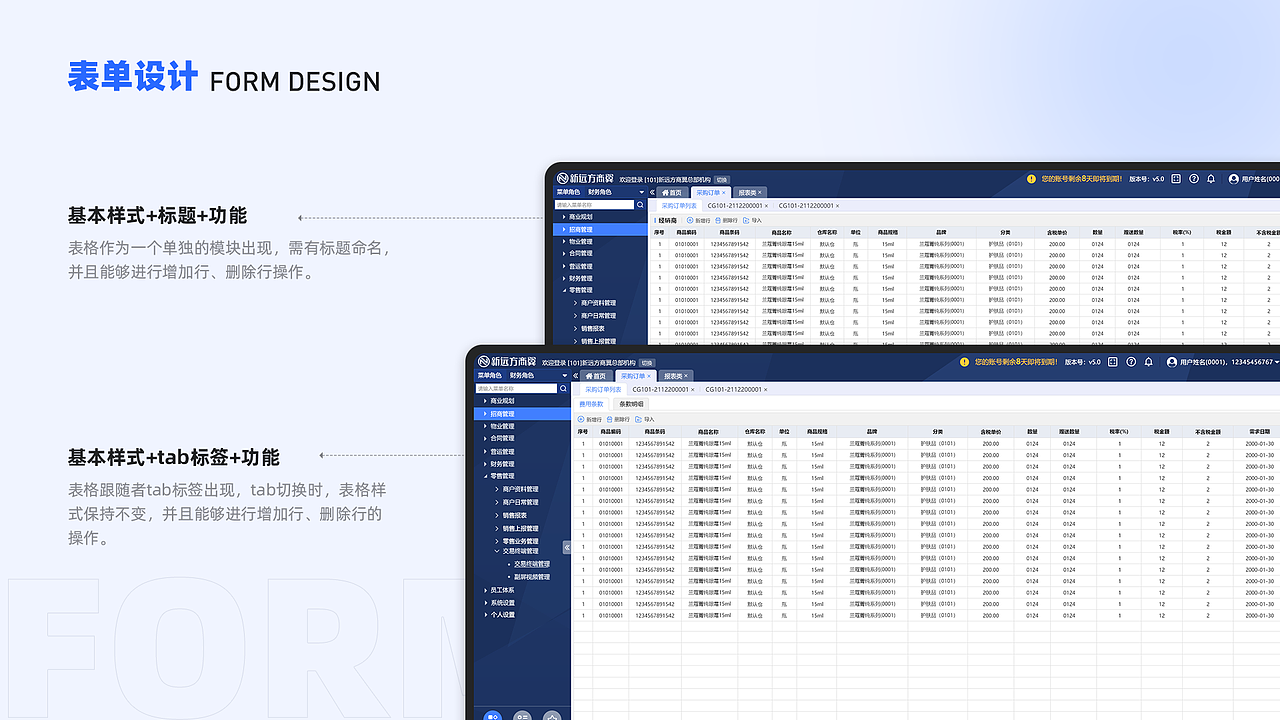Click the notification bell in the lower window
The image size is (1280, 720).
pos(1148,362)
